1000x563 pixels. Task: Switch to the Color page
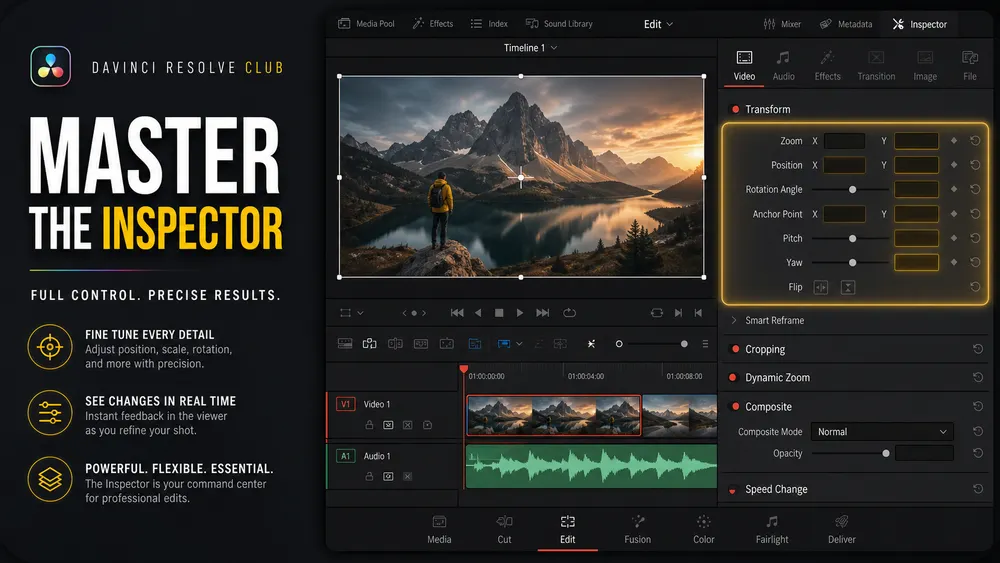[x=703, y=530]
